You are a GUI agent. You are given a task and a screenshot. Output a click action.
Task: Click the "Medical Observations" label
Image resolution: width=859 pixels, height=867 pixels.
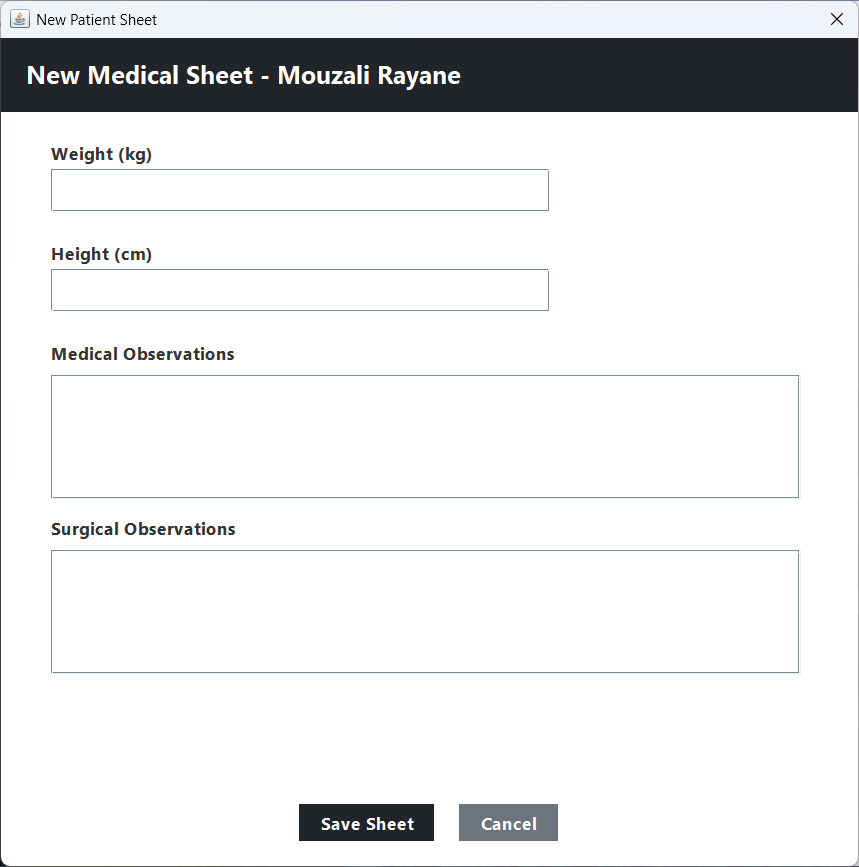(142, 354)
